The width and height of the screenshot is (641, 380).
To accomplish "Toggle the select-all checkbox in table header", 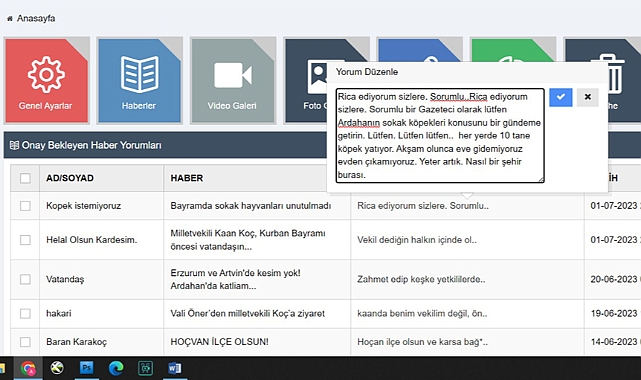I will (25, 178).
